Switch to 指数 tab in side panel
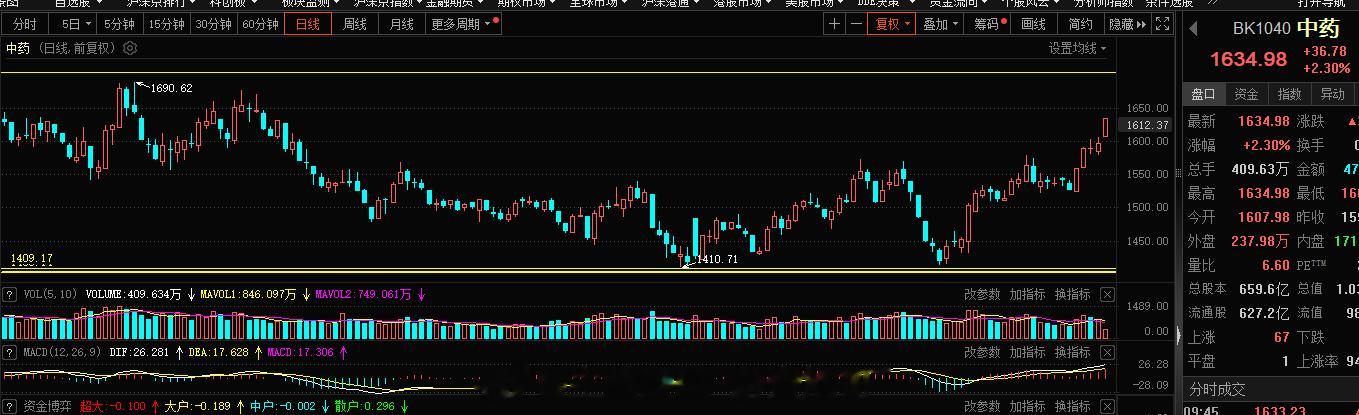Image resolution: width=1359 pixels, height=415 pixels. point(1290,94)
